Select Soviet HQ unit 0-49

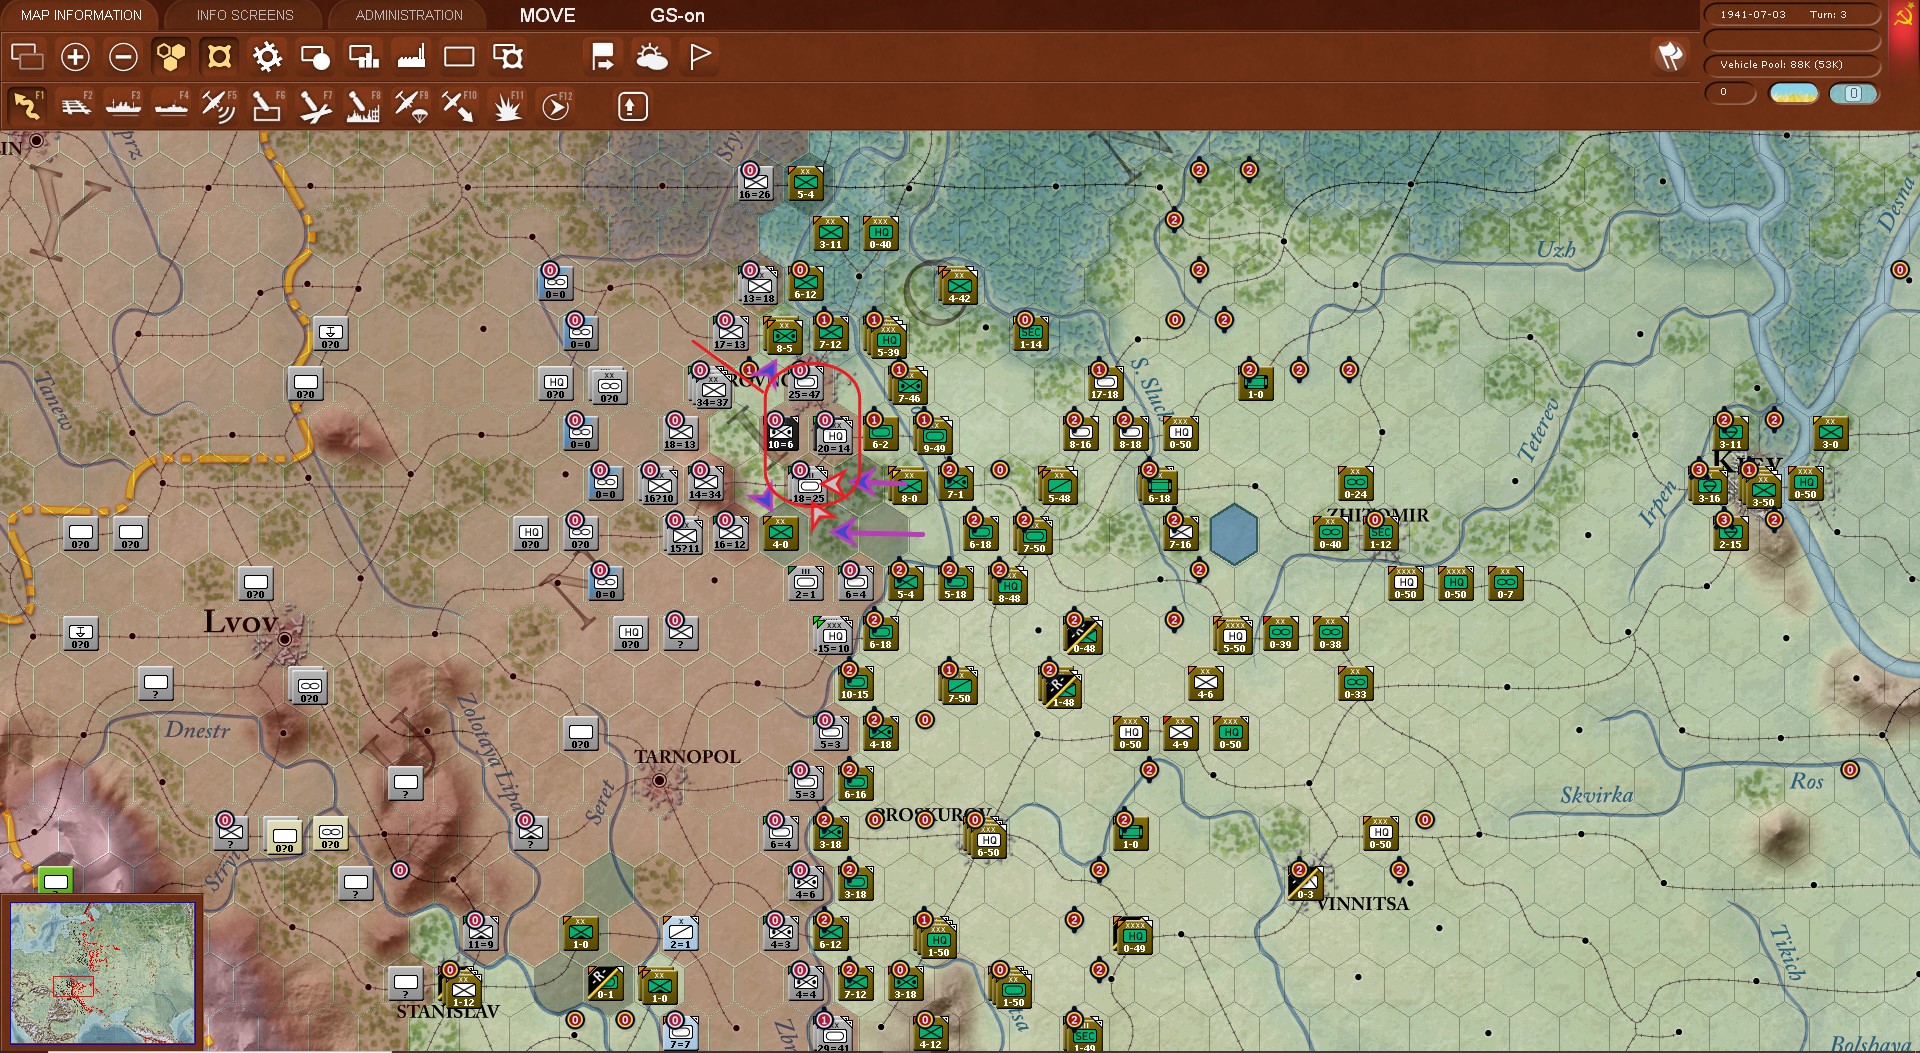coord(1134,936)
